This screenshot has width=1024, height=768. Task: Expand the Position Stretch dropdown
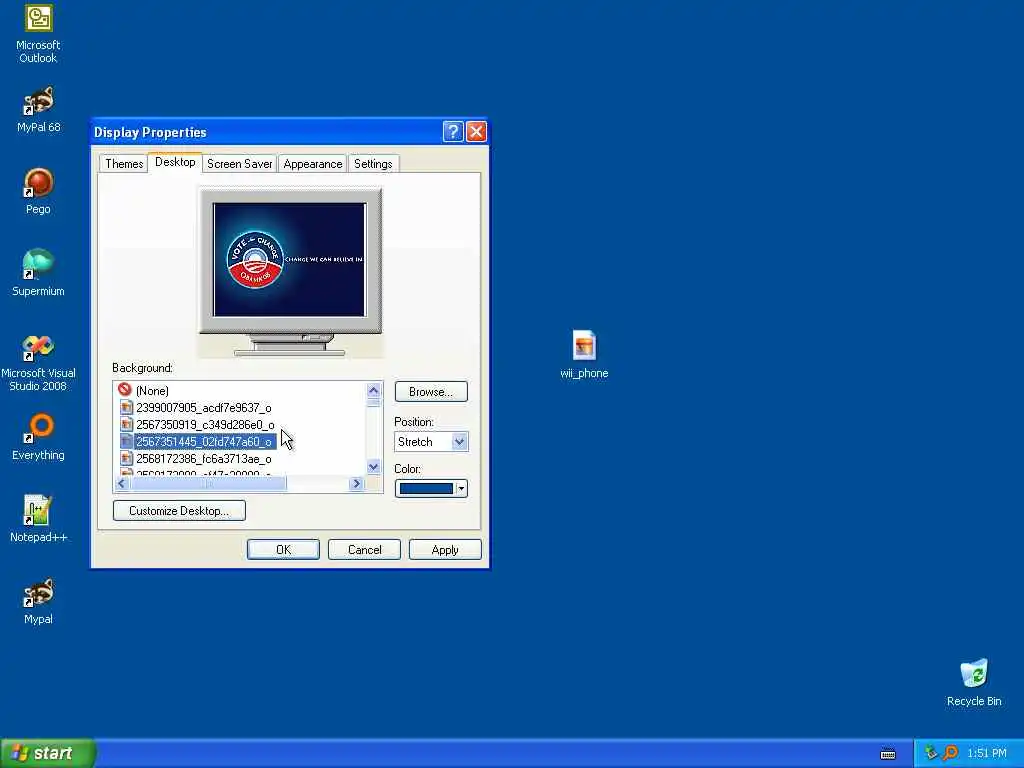tap(459, 442)
